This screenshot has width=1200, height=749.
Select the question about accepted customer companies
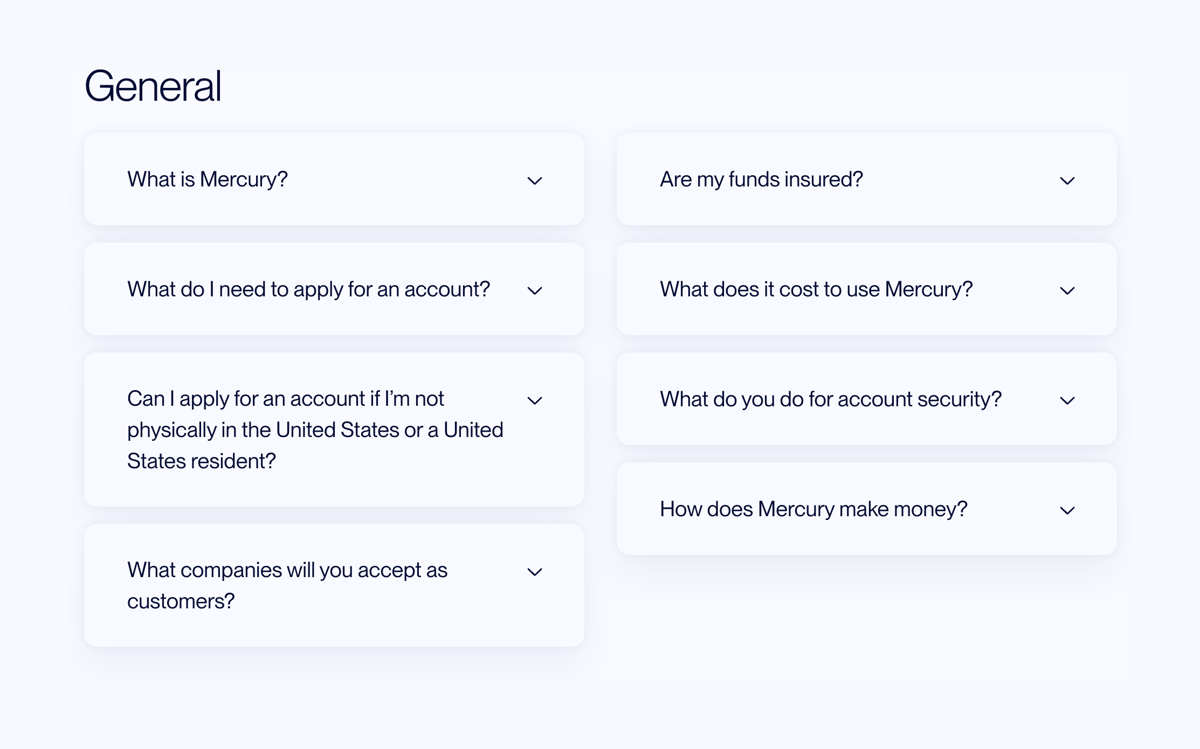pyautogui.click(x=287, y=585)
